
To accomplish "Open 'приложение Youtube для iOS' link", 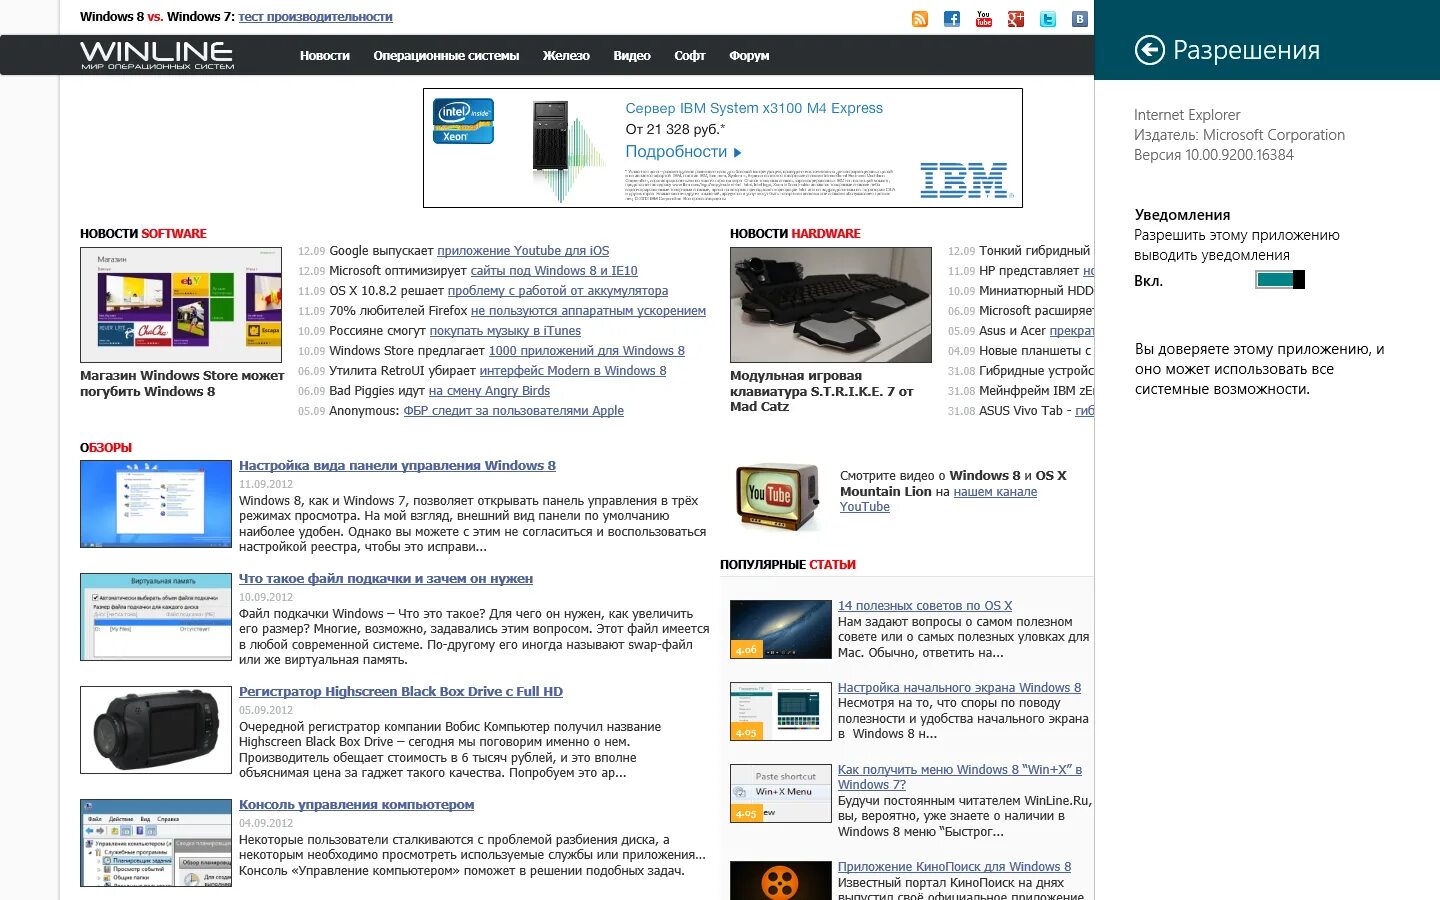I will point(523,251).
